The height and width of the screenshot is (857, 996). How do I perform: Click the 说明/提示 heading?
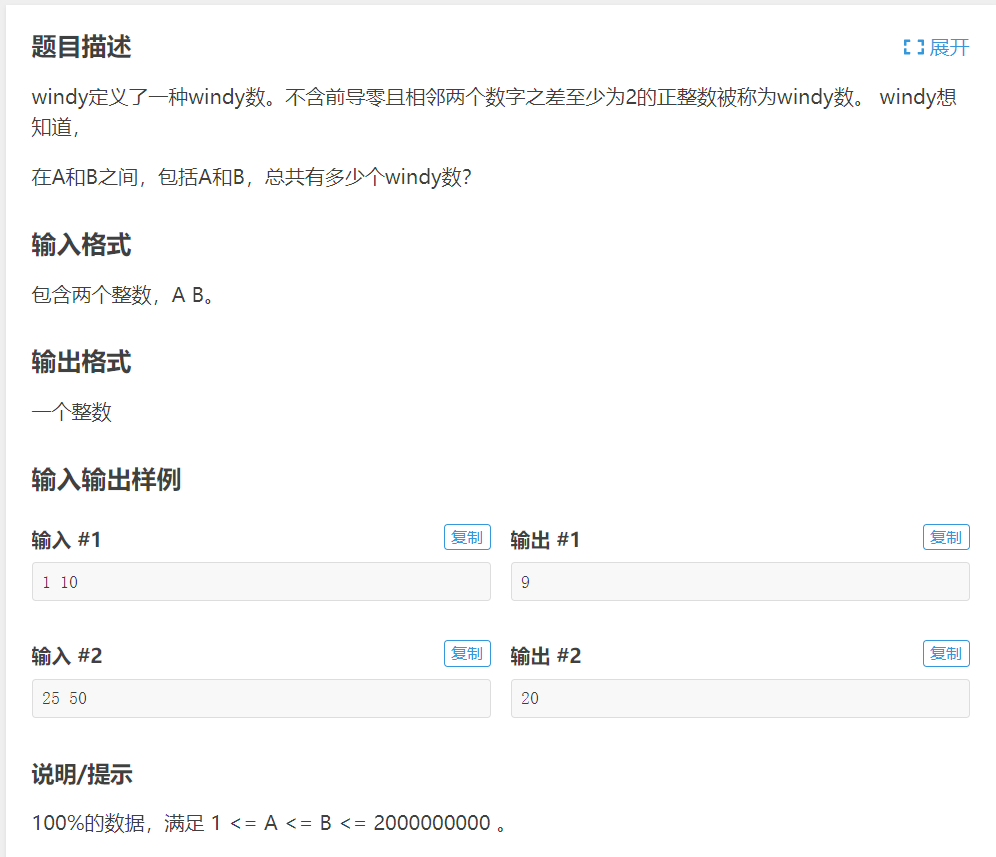point(82,774)
